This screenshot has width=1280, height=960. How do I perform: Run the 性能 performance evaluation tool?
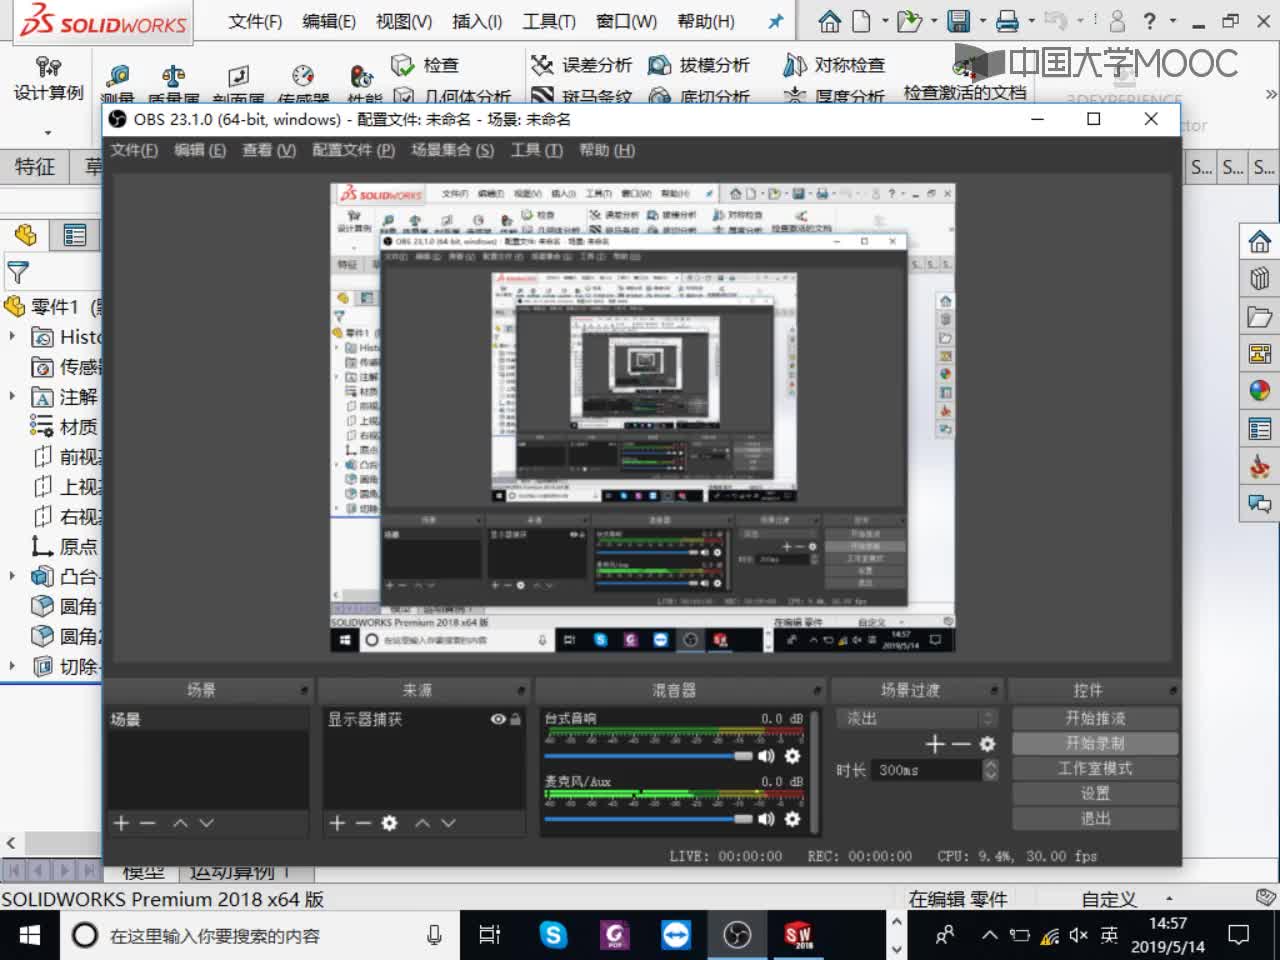tap(363, 85)
